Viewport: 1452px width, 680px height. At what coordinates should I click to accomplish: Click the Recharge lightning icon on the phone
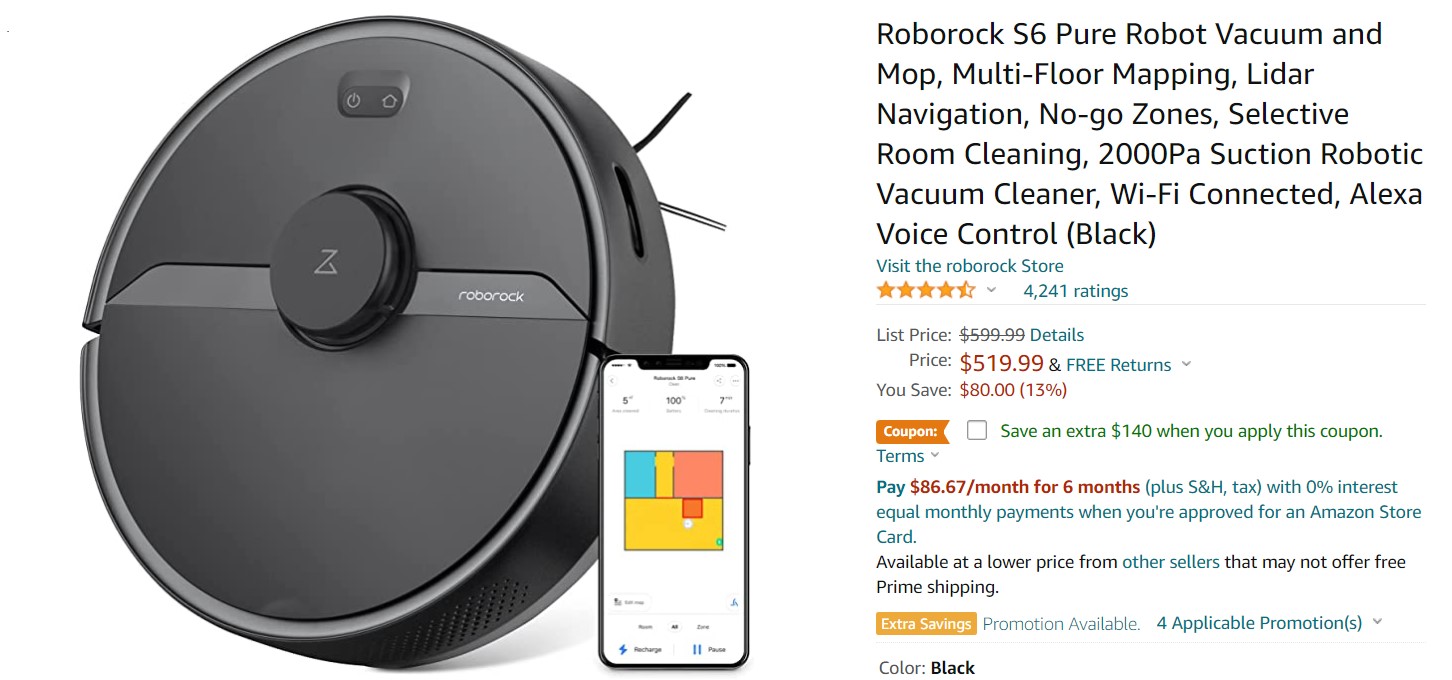(x=622, y=649)
